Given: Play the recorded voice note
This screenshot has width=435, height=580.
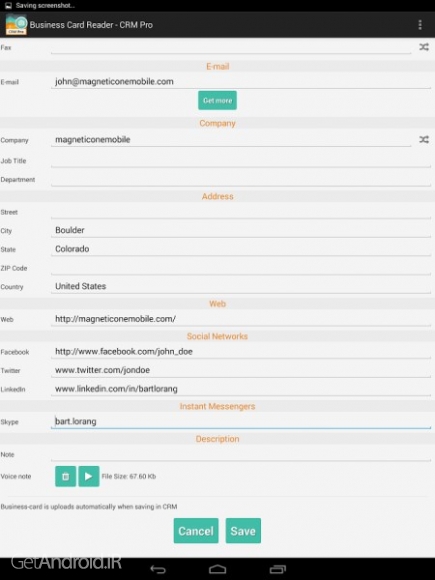Looking at the screenshot, I should [89, 476].
